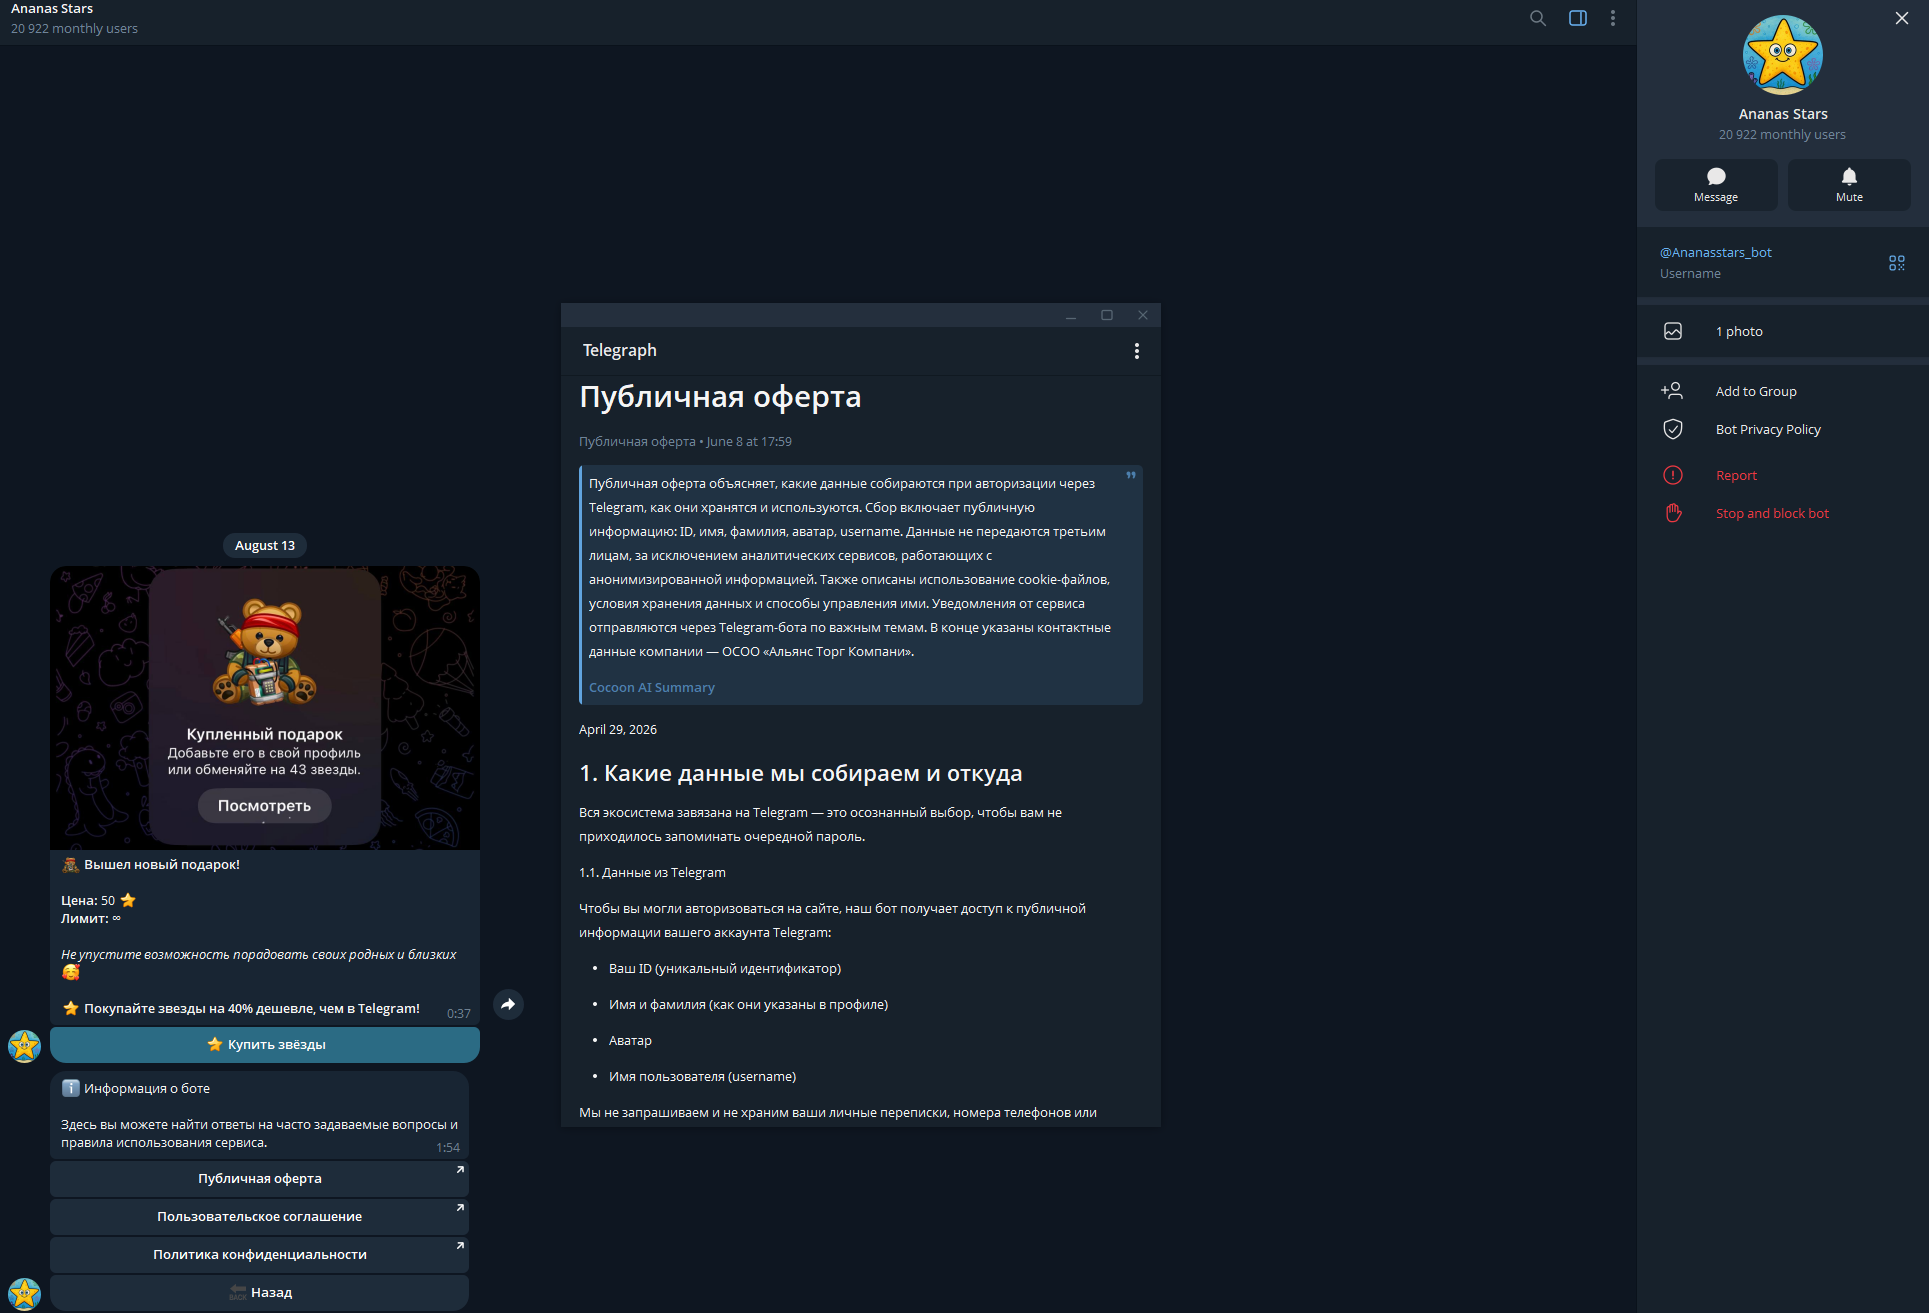Click the Публичная оферта article heading
This screenshot has height=1313, width=1929.
(720, 397)
